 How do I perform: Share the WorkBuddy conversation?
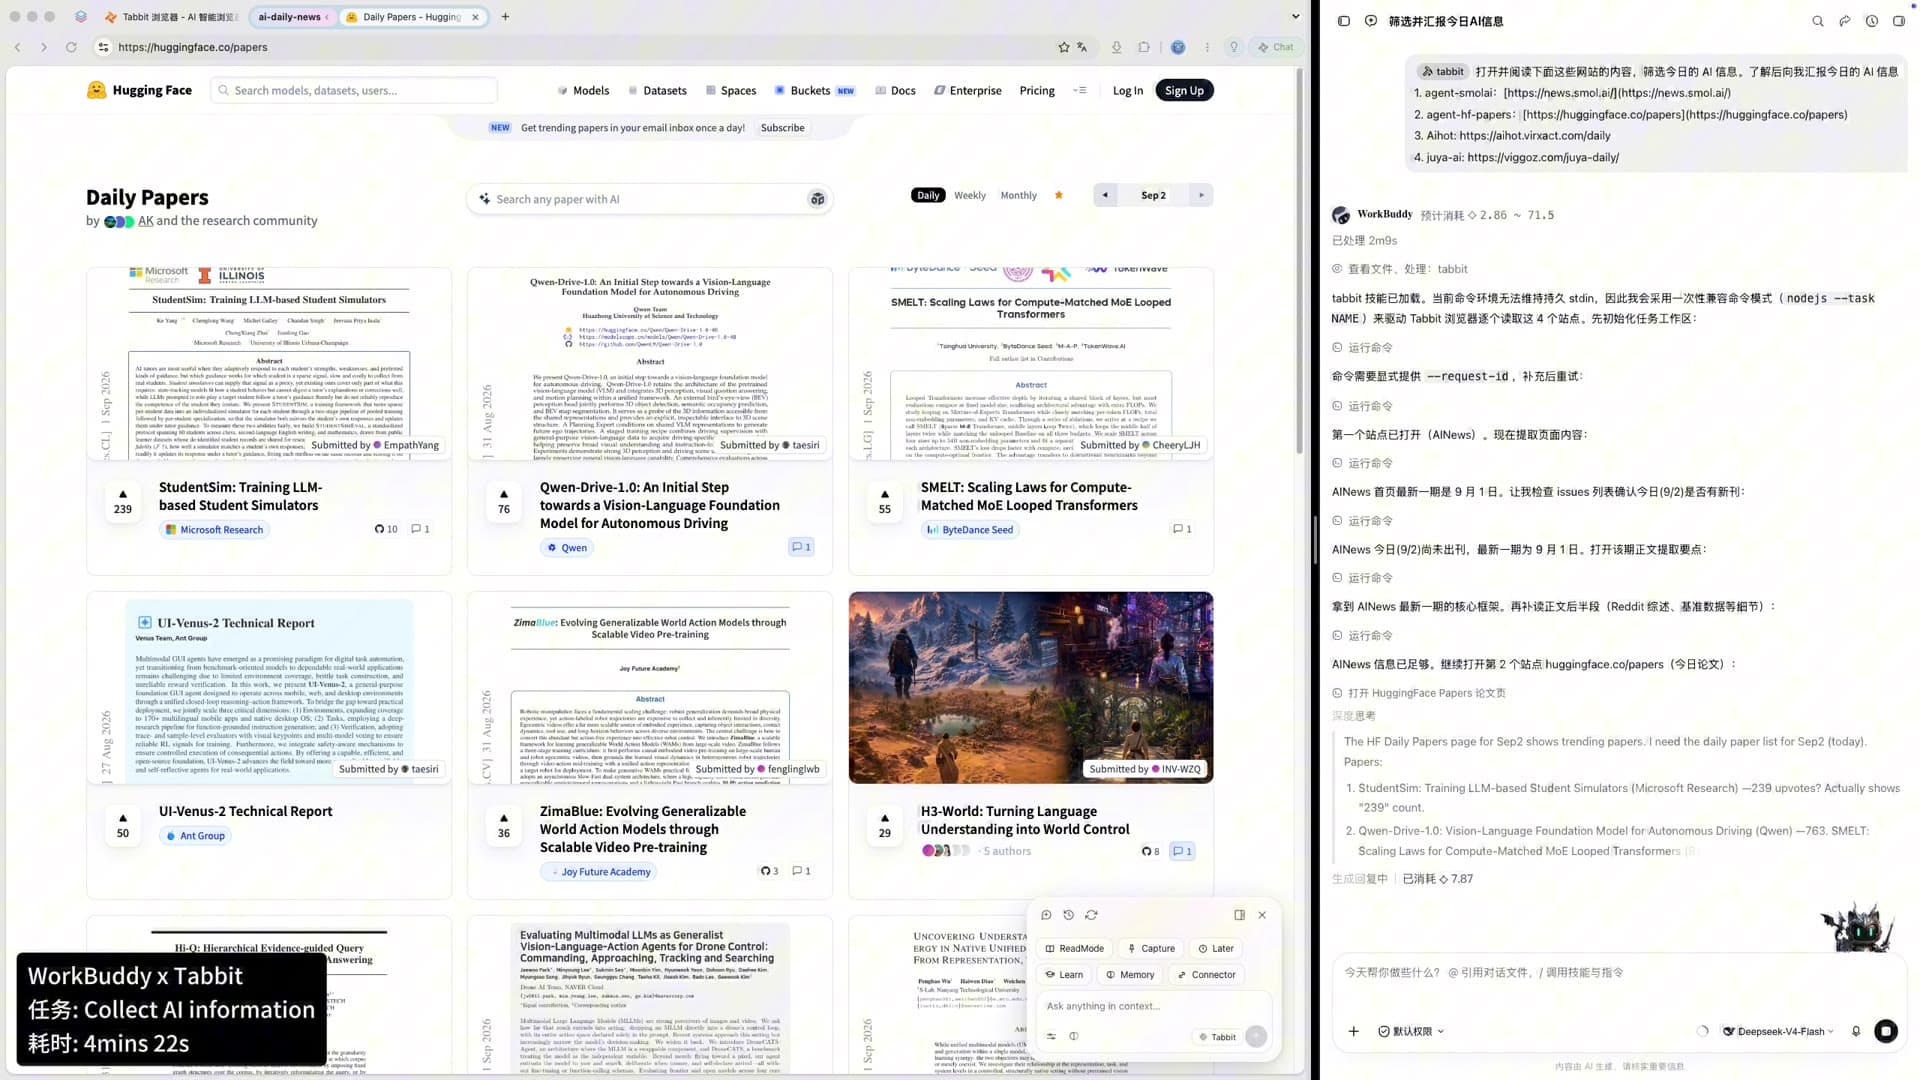(1845, 21)
